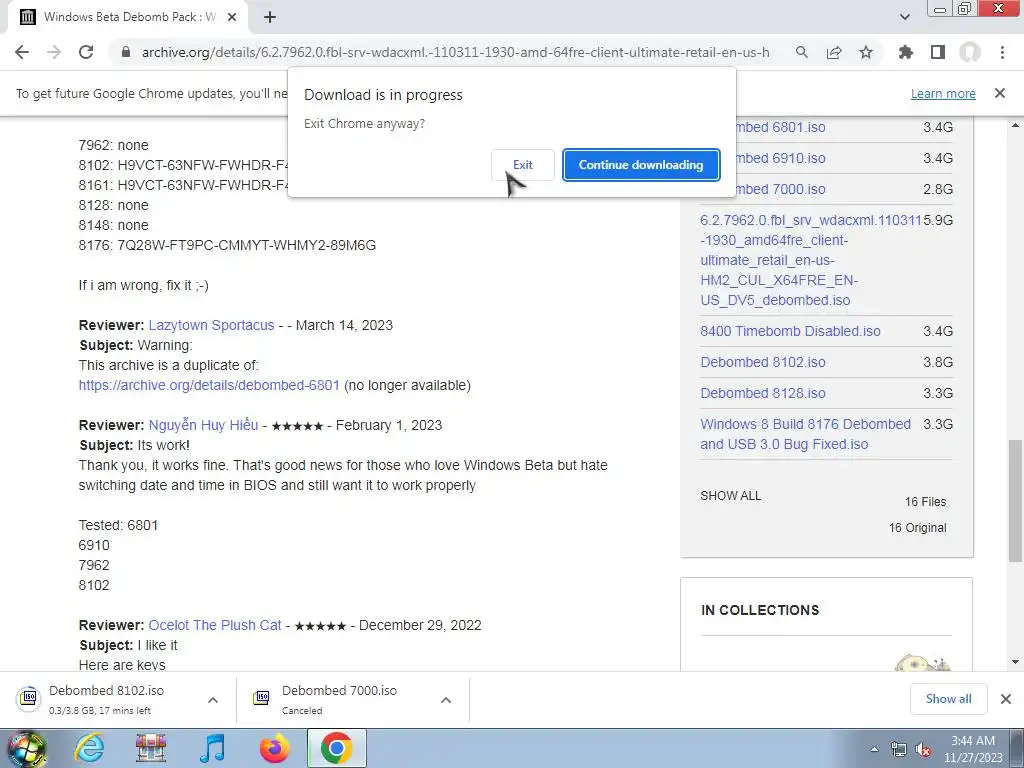Open the Extensions puzzle icon

(x=906, y=52)
